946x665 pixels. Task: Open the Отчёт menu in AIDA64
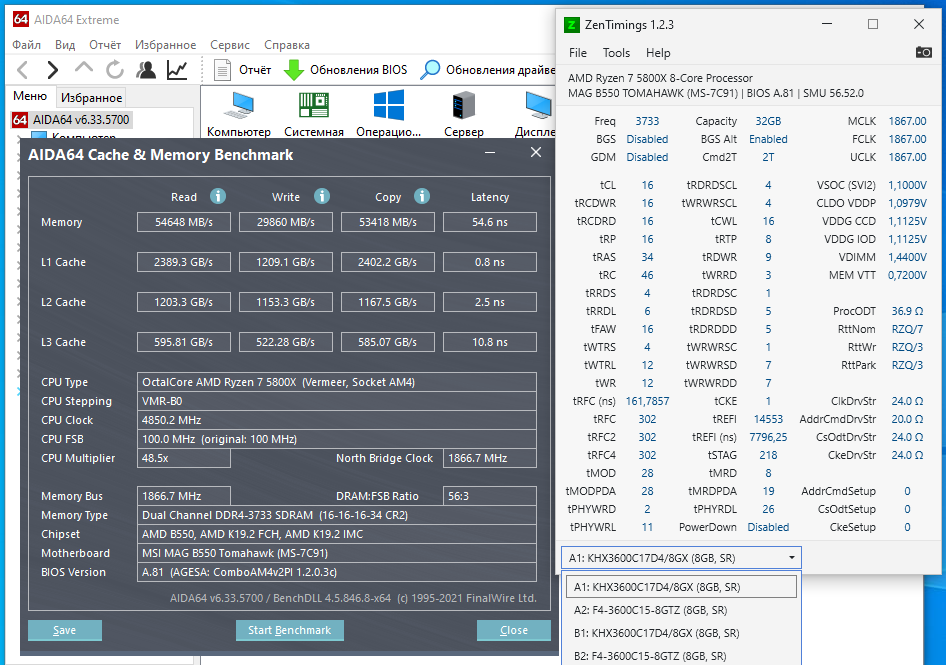tap(105, 45)
